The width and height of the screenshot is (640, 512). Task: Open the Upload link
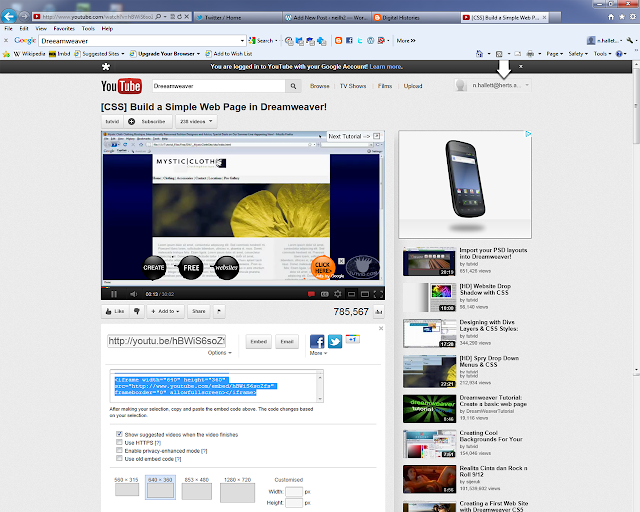pos(413,86)
